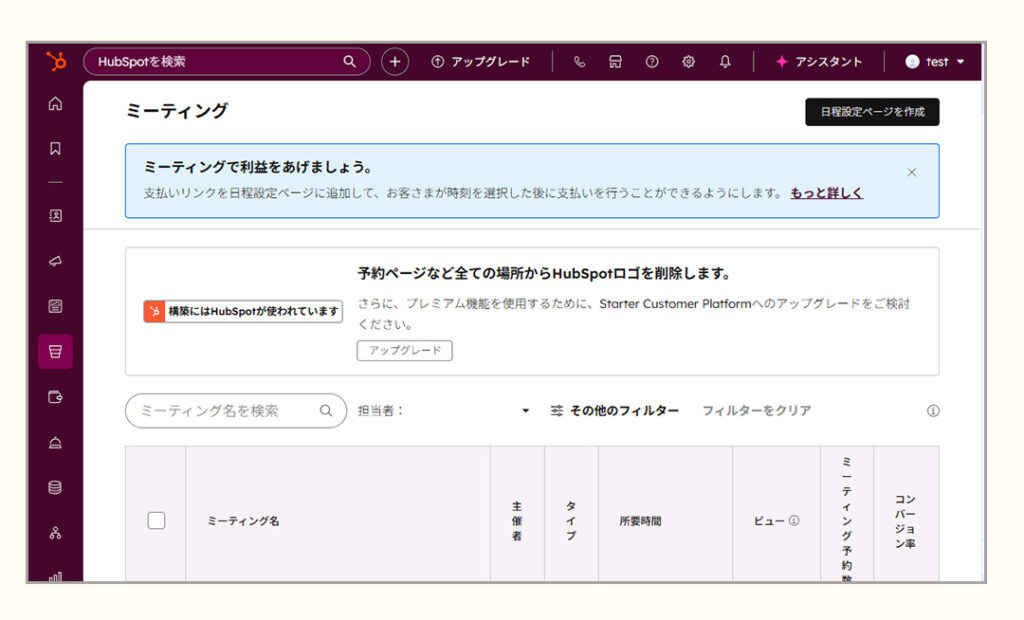Dismiss the ミーティングで利益 banner
This screenshot has width=1024, height=620.
point(911,172)
